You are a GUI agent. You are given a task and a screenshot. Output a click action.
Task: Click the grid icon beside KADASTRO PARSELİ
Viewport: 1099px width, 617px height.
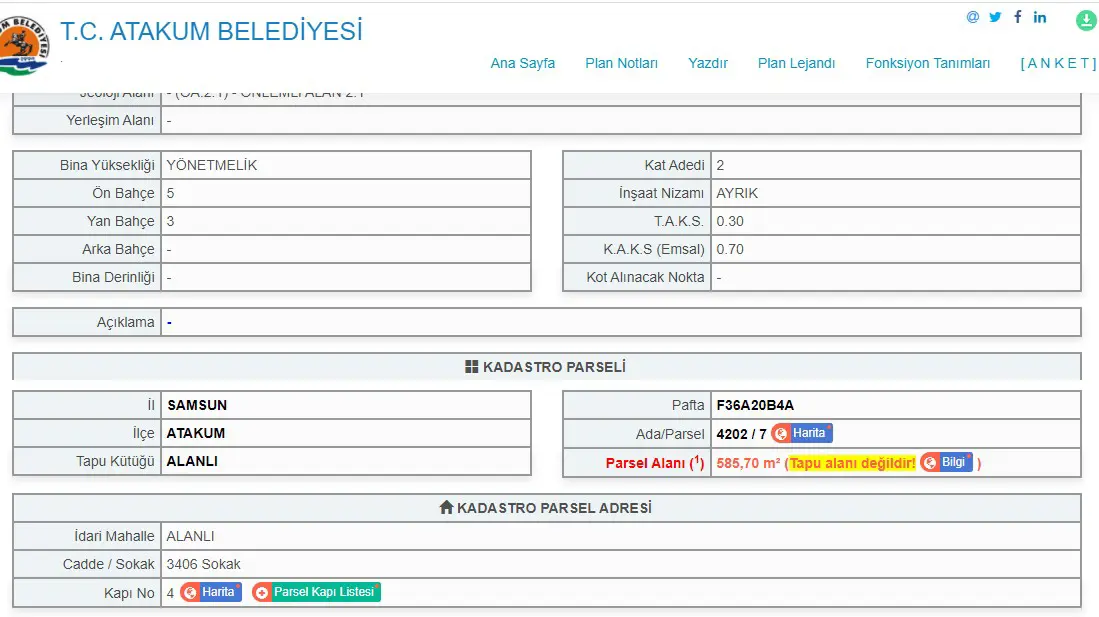[472, 367]
